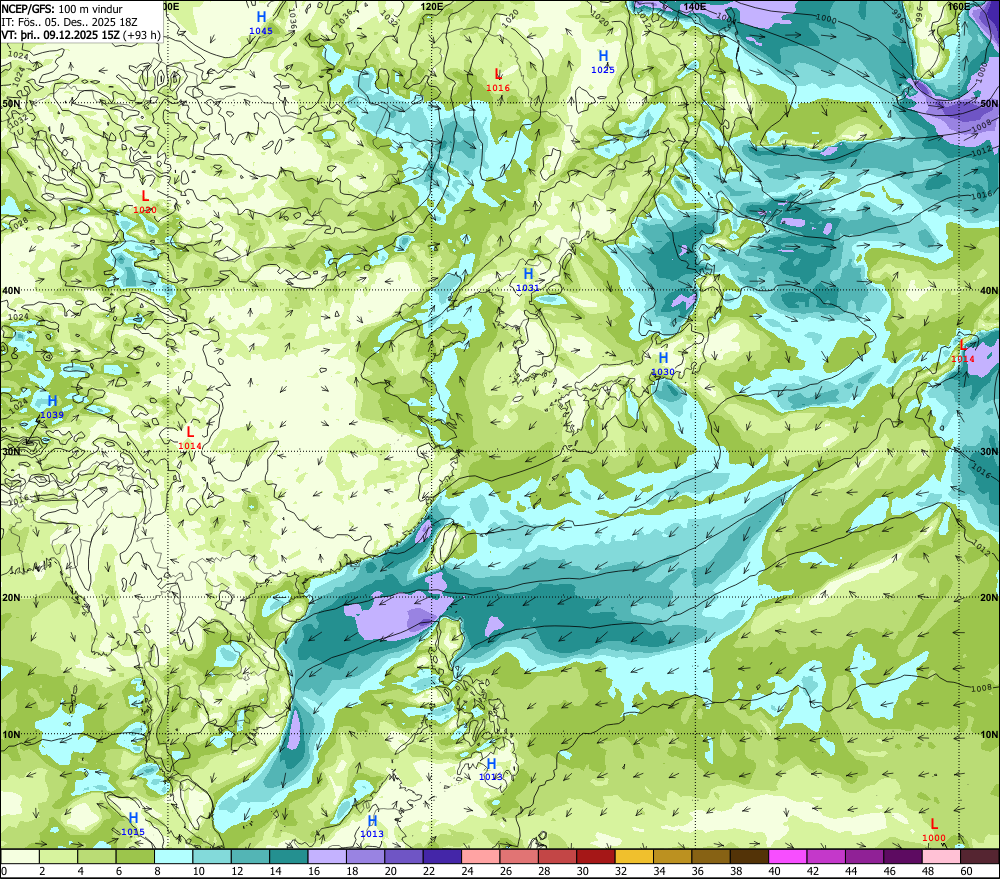
Task: Click the 'VT: þri.. 09.12.2025 15Z (+93 h)' line
Action: [x=80, y=34]
